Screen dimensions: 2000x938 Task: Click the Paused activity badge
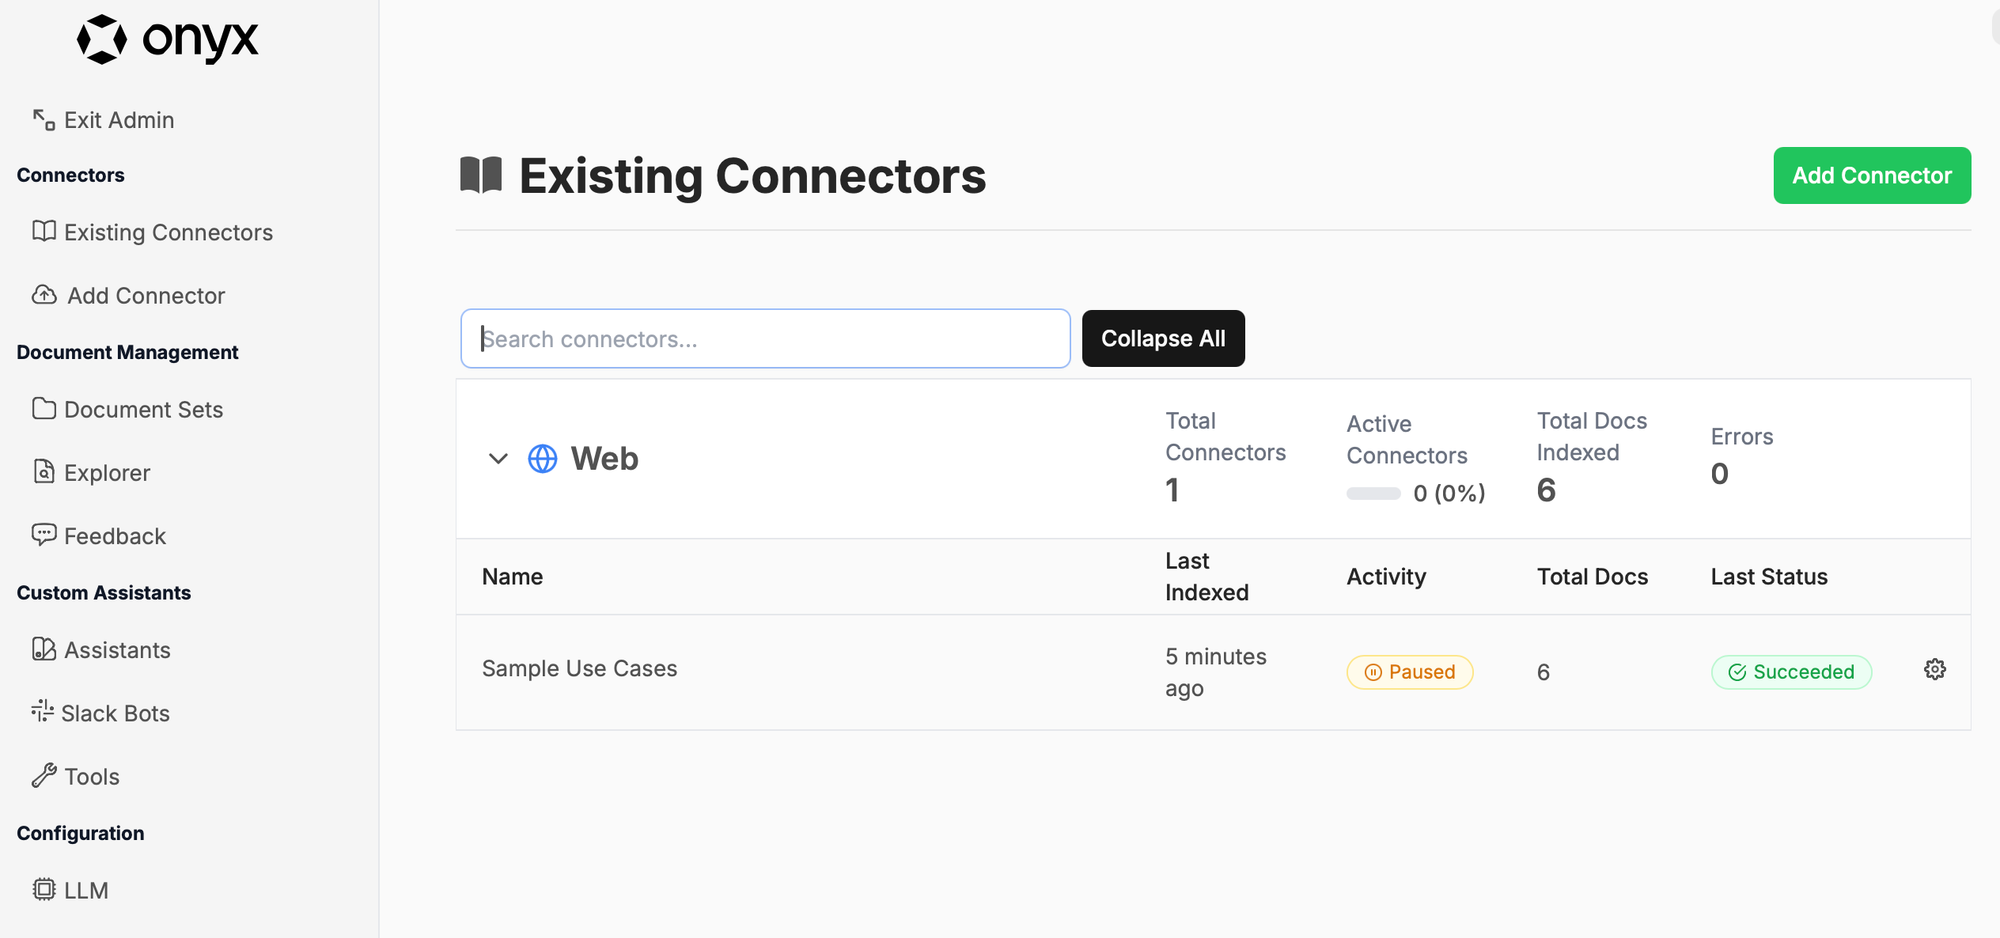pos(1410,672)
